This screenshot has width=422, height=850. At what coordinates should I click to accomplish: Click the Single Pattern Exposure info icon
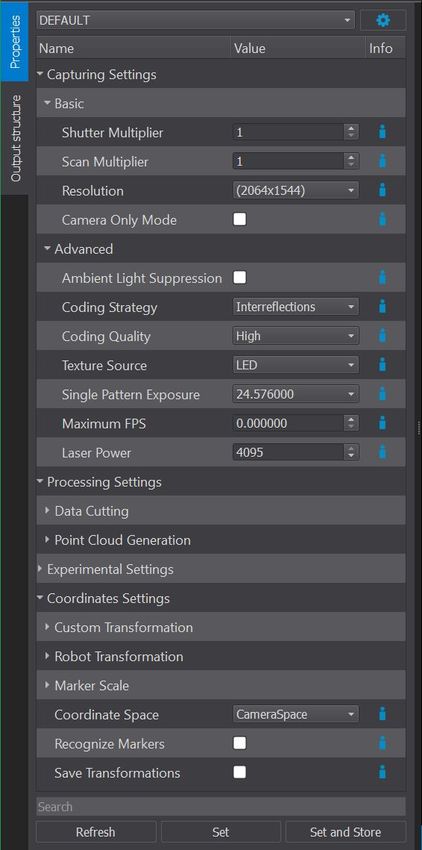point(382,394)
